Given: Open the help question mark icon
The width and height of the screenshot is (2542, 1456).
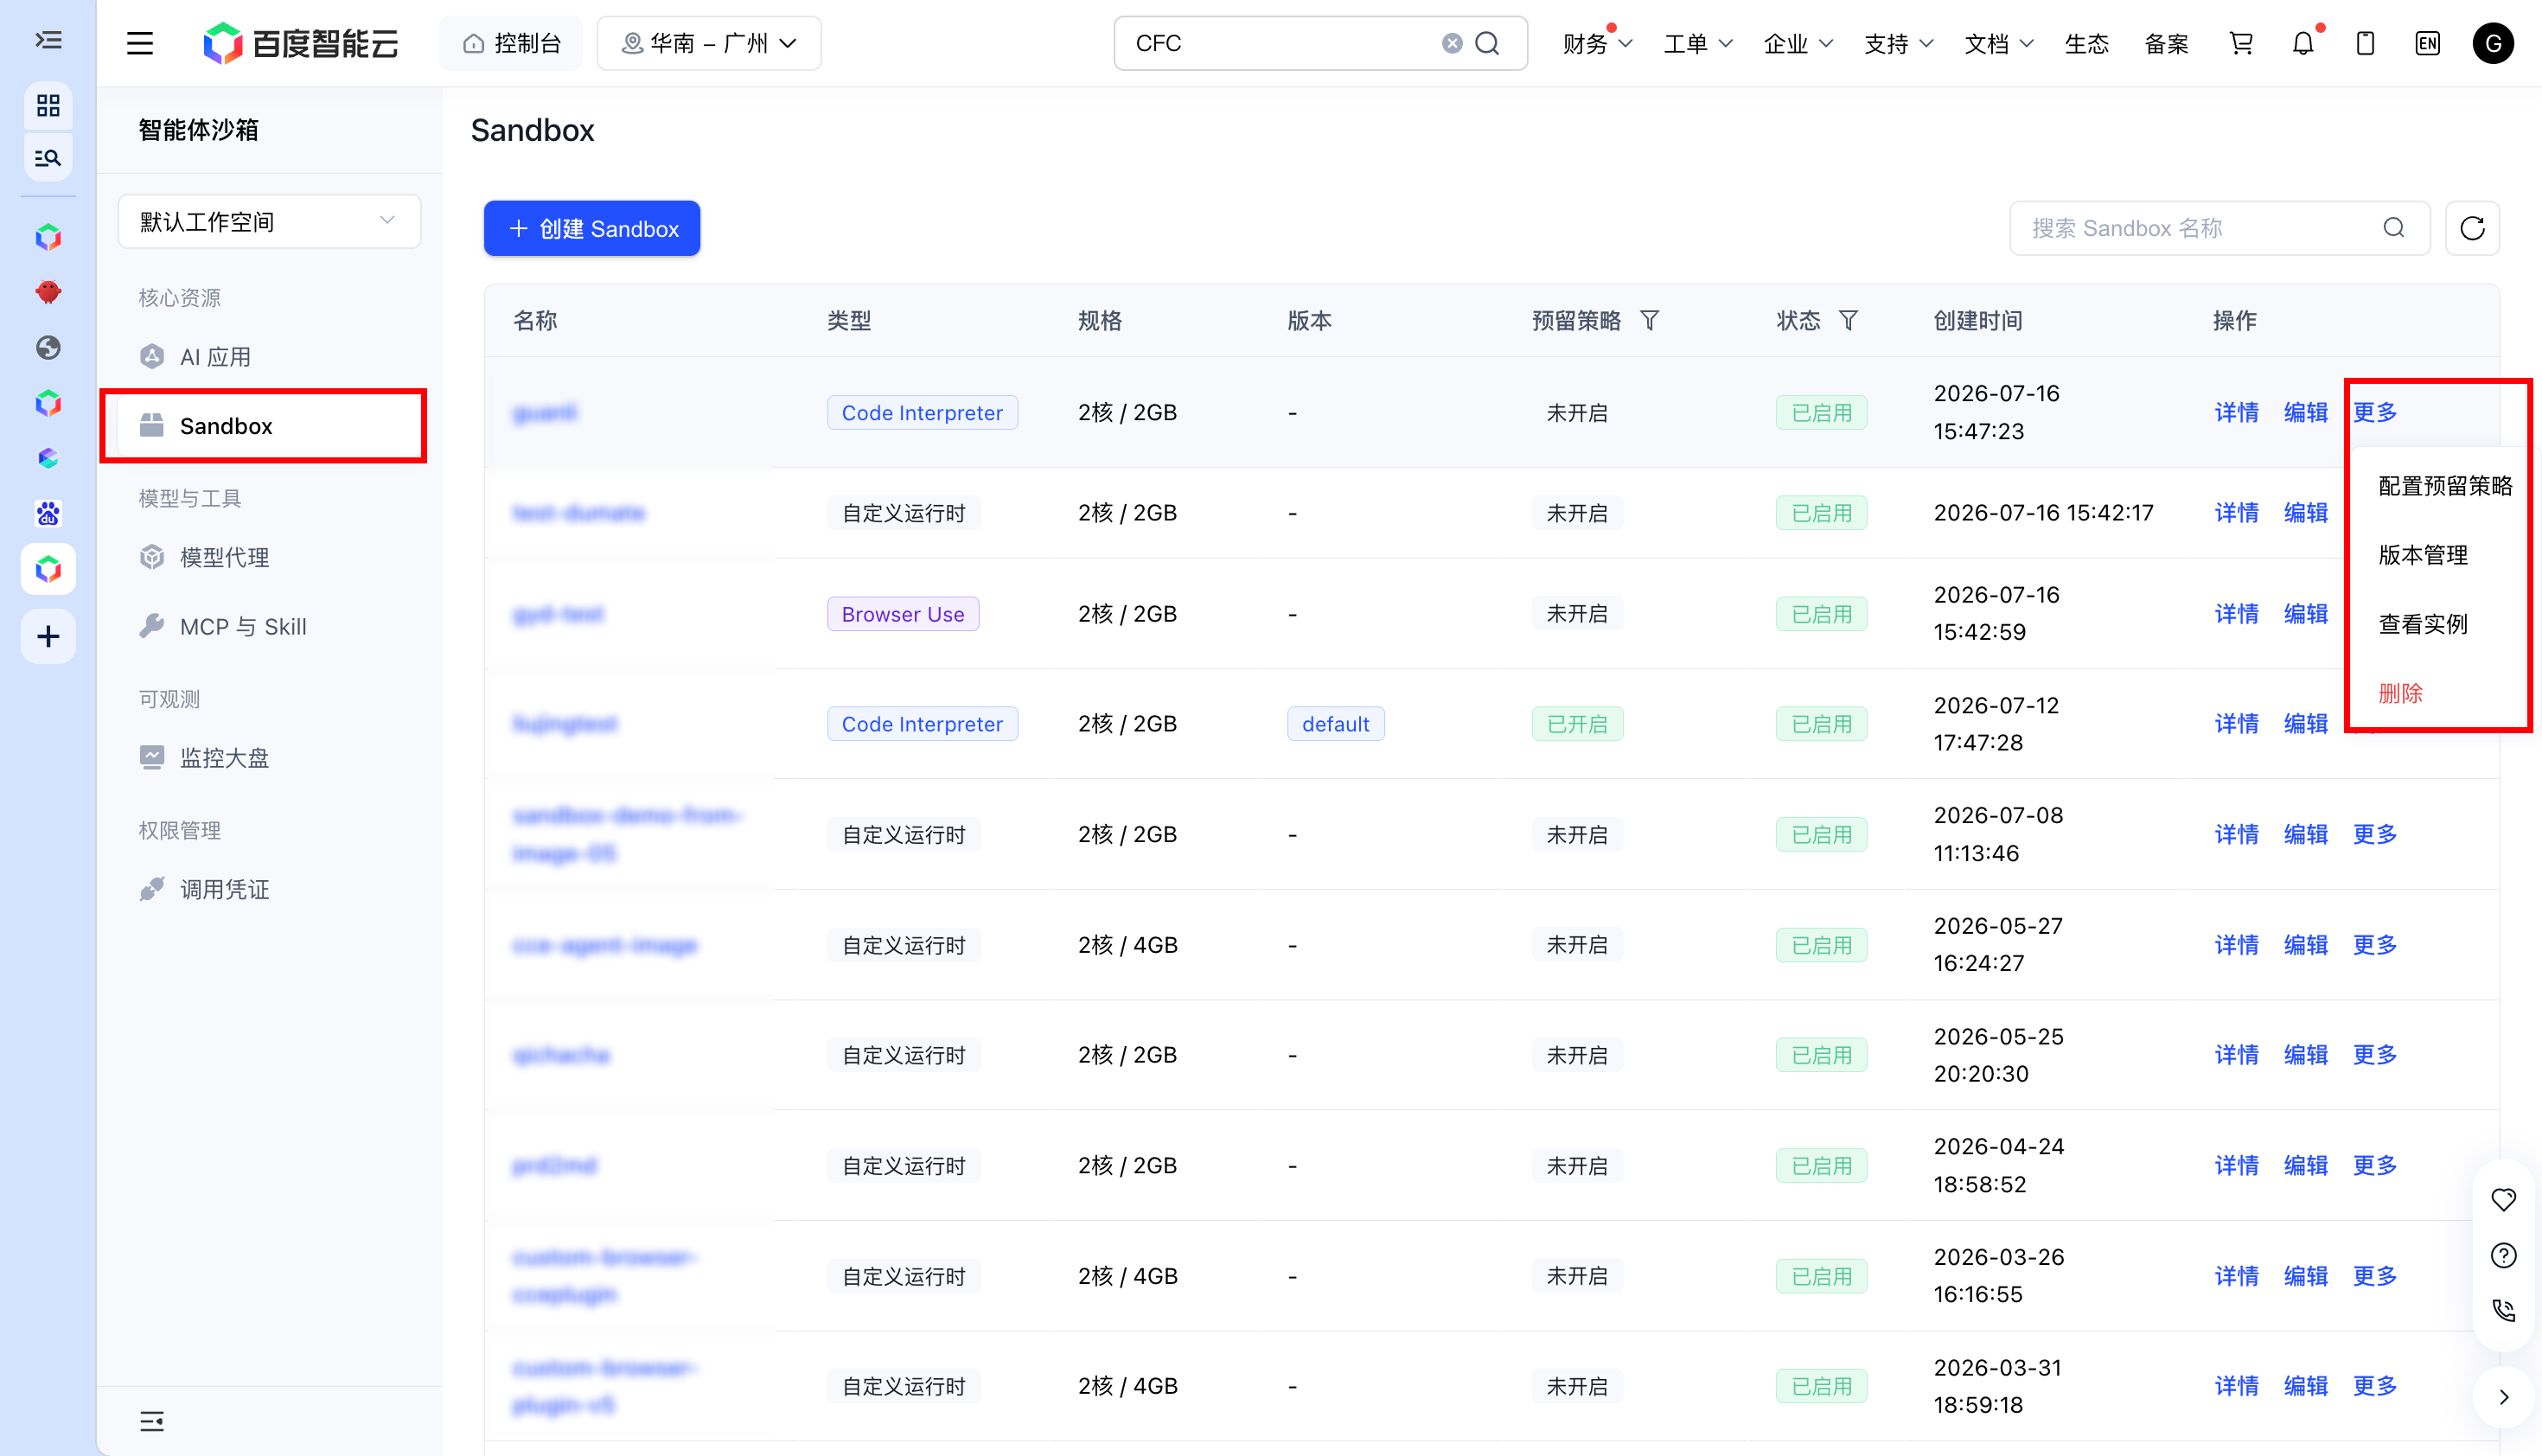Looking at the screenshot, I should [x=2503, y=1255].
